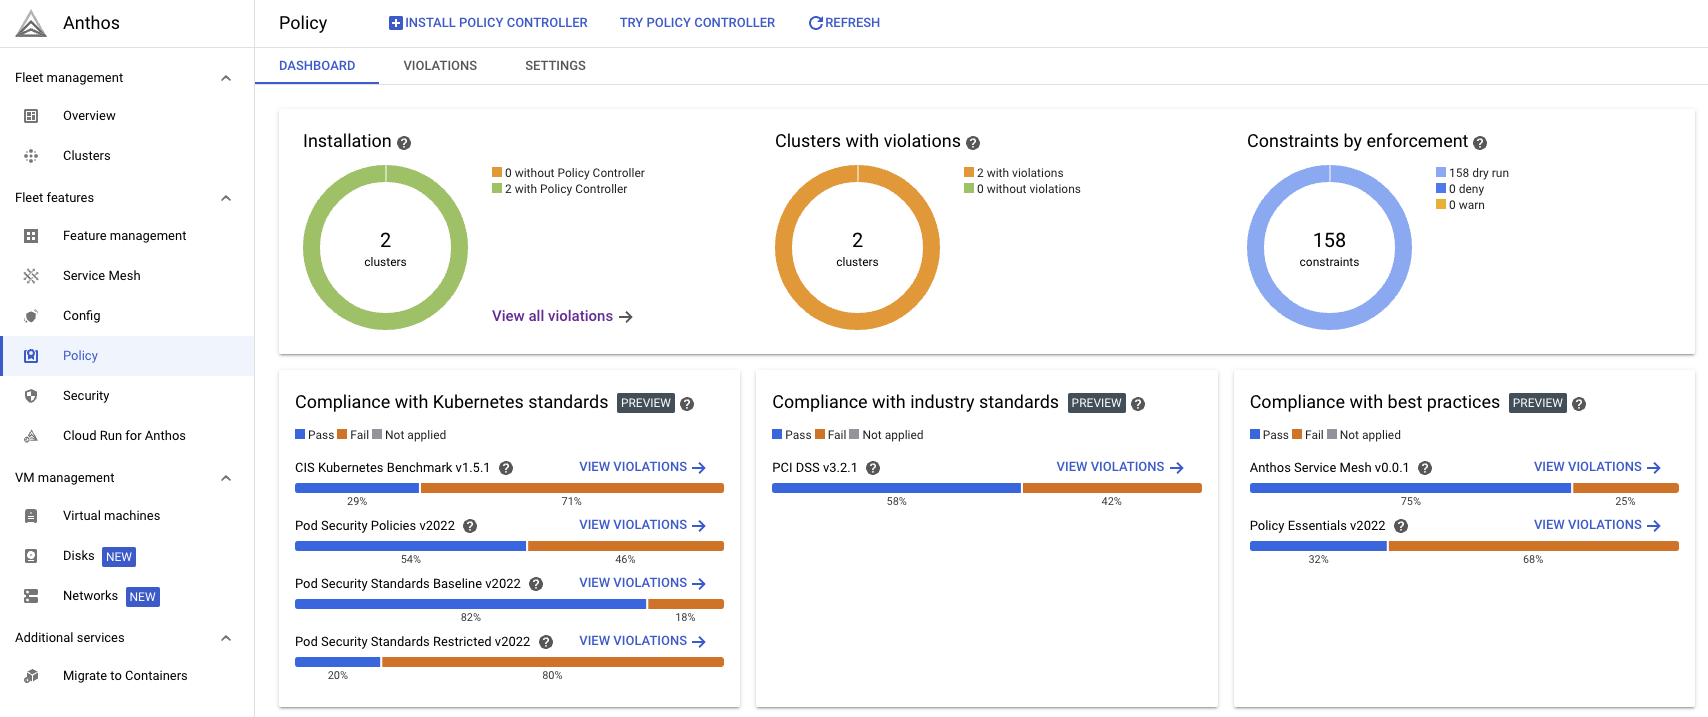
Task: Switch to the Violations tab
Action: (440, 66)
